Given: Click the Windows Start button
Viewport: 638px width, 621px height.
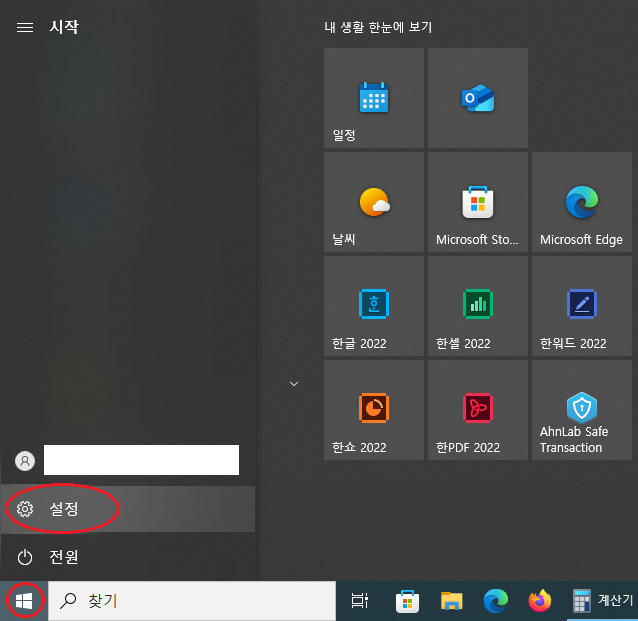Looking at the screenshot, I should point(24,601).
